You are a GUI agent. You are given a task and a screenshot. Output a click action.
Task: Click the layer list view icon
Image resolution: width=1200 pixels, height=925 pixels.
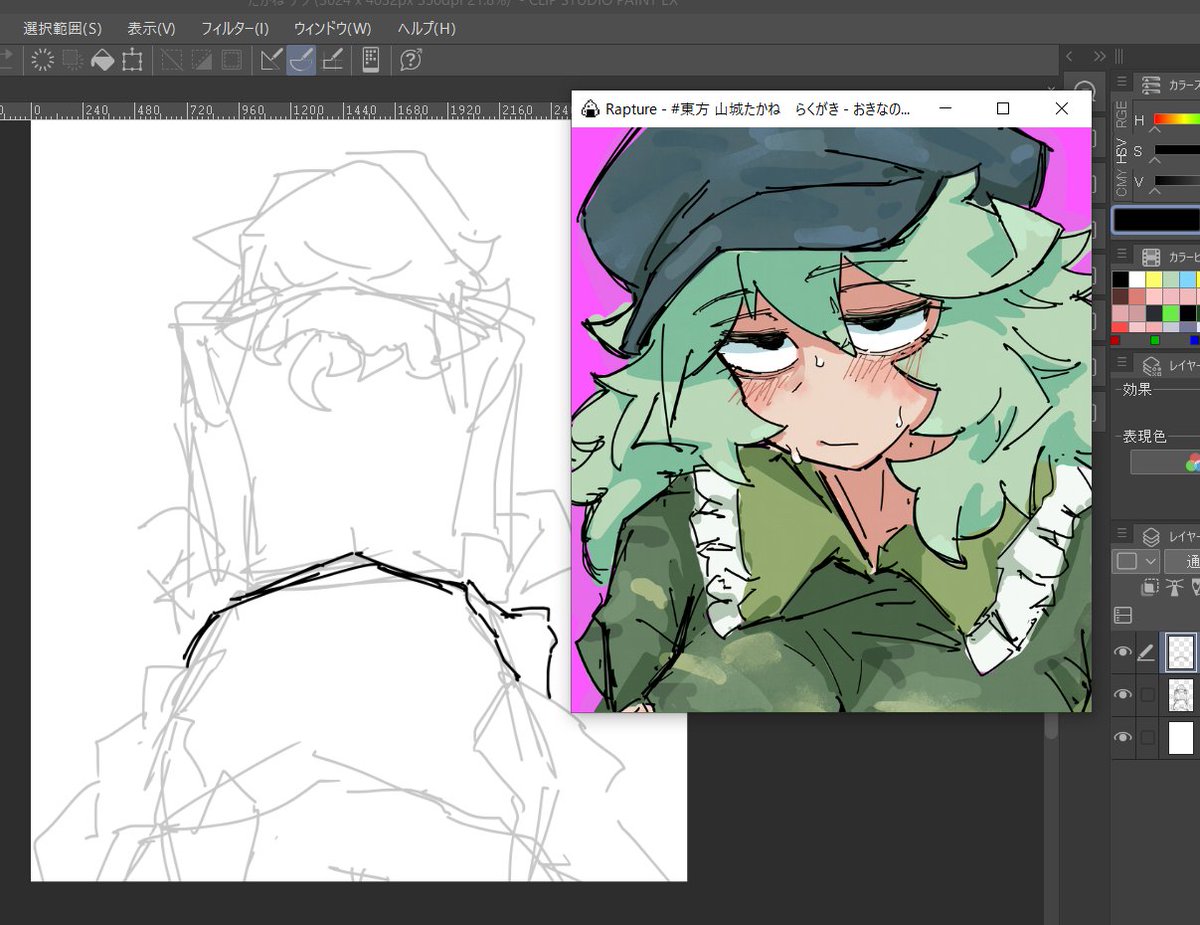pos(1123,615)
